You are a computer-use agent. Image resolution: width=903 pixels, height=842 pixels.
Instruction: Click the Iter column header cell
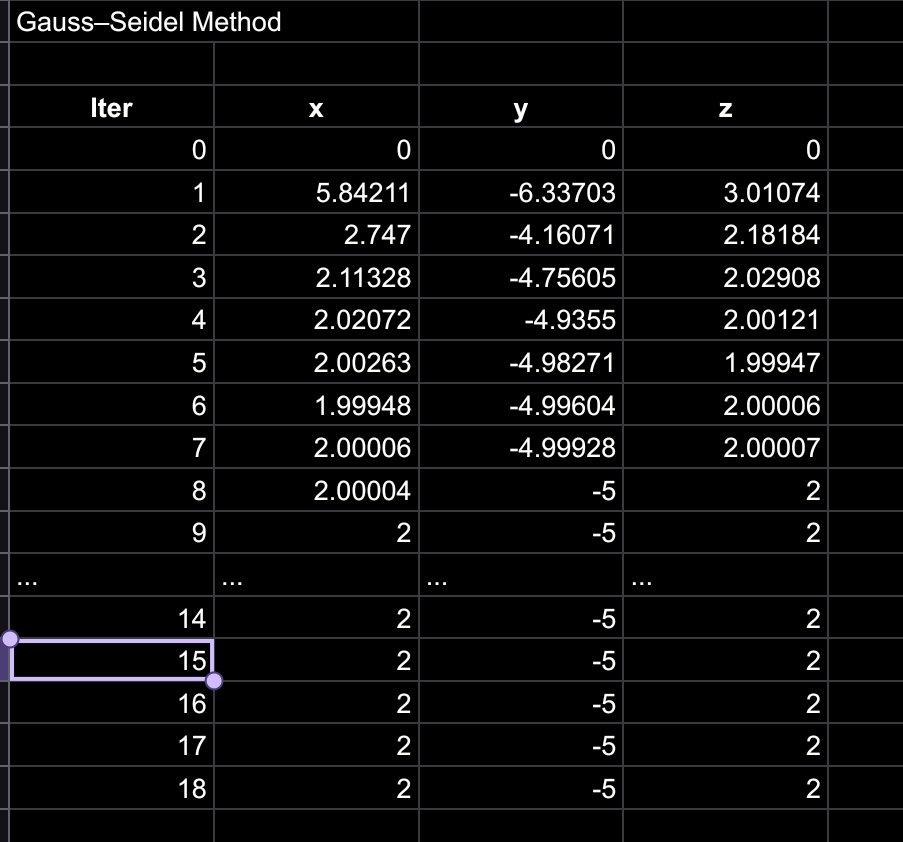(111, 107)
